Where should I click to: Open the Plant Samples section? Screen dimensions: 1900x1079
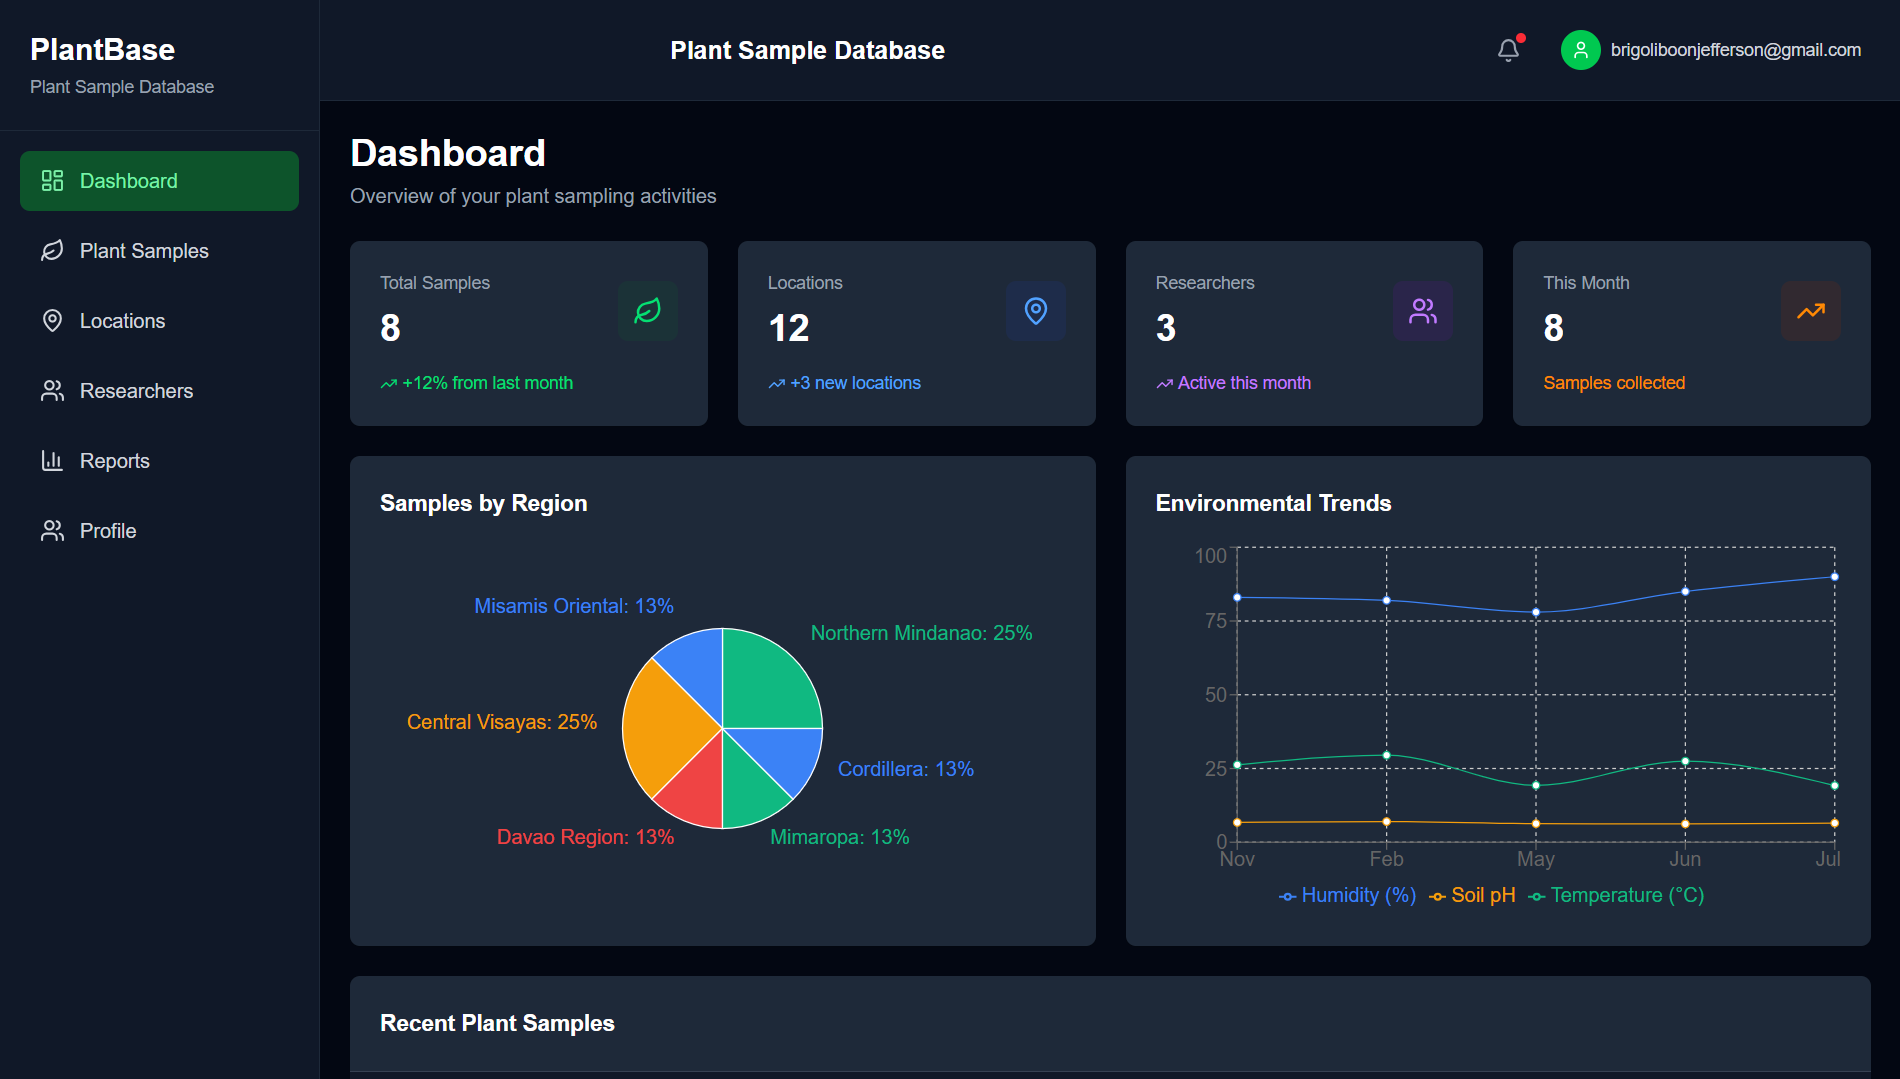143,250
